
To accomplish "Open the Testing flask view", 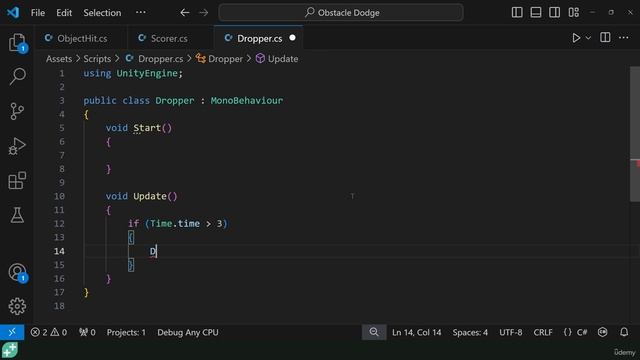I will tap(17, 215).
